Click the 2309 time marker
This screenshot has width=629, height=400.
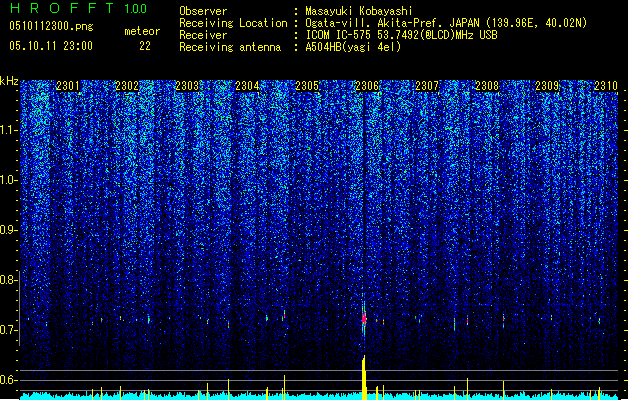[x=547, y=85]
